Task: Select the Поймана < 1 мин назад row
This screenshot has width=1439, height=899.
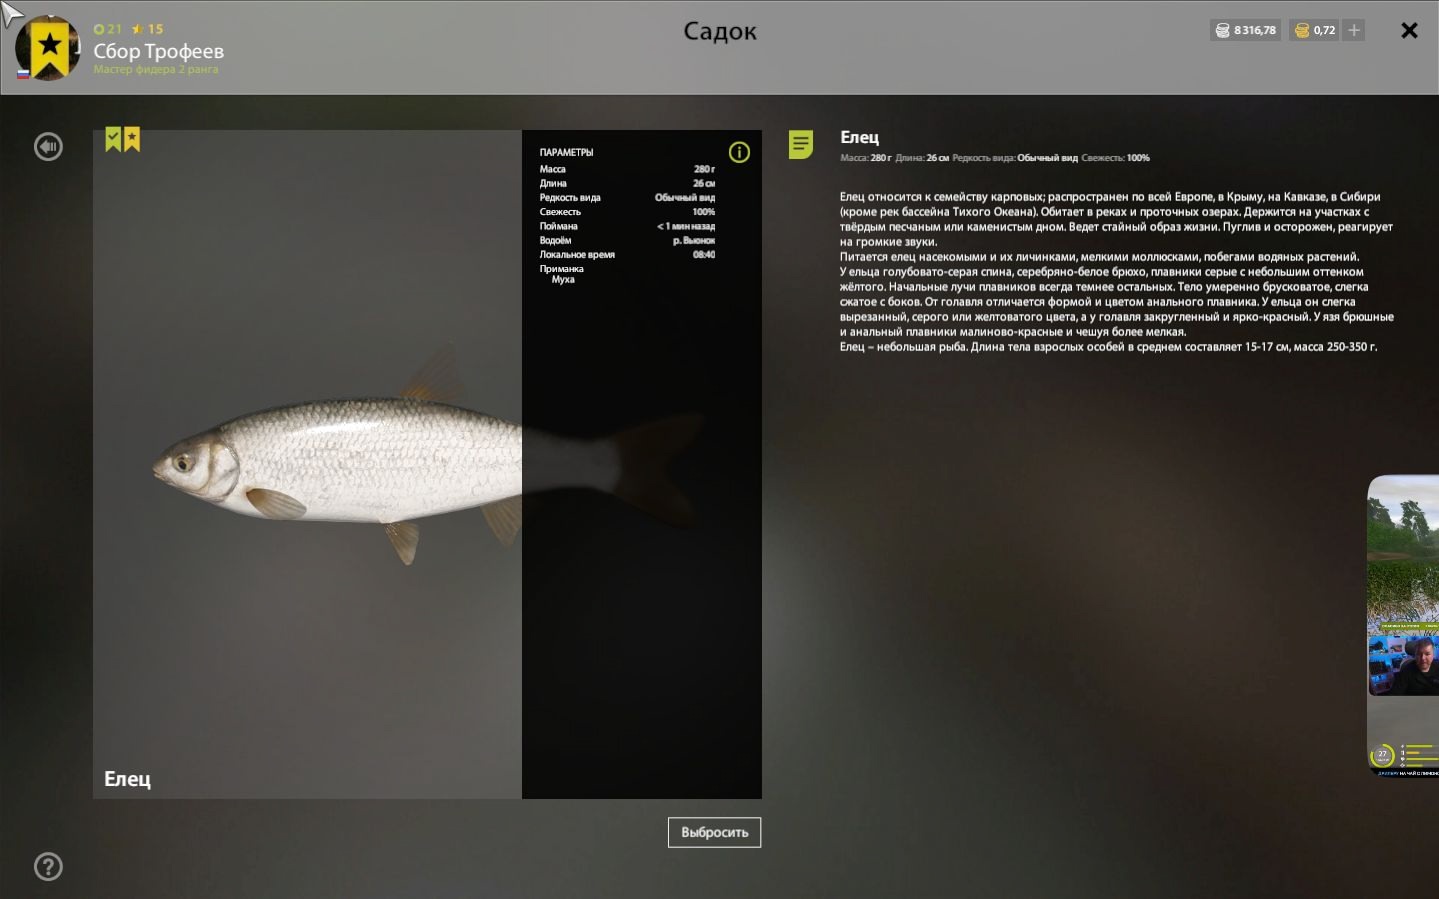Action: (x=627, y=226)
